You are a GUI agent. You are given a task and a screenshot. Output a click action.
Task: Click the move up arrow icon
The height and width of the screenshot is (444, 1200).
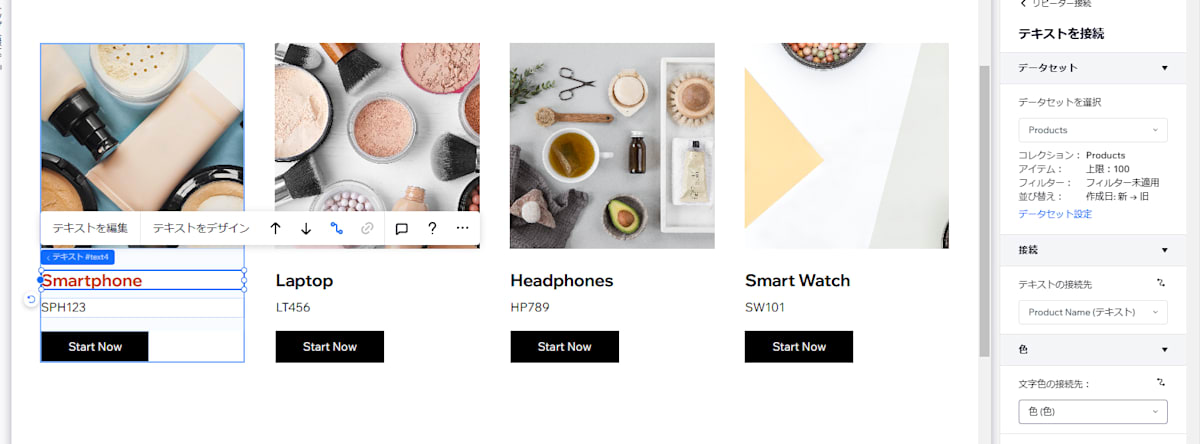pyautogui.click(x=275, y=228)
